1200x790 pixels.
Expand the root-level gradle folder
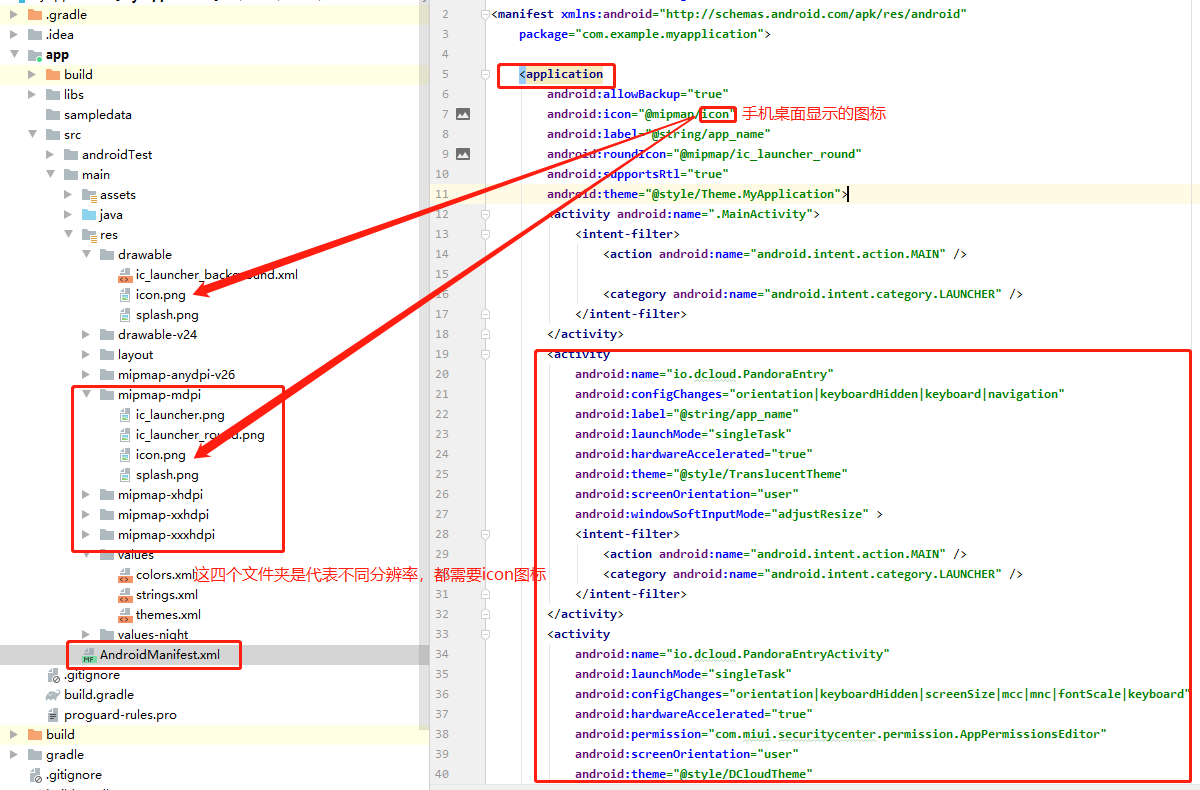pyautogui.click(x=14, y=755)
